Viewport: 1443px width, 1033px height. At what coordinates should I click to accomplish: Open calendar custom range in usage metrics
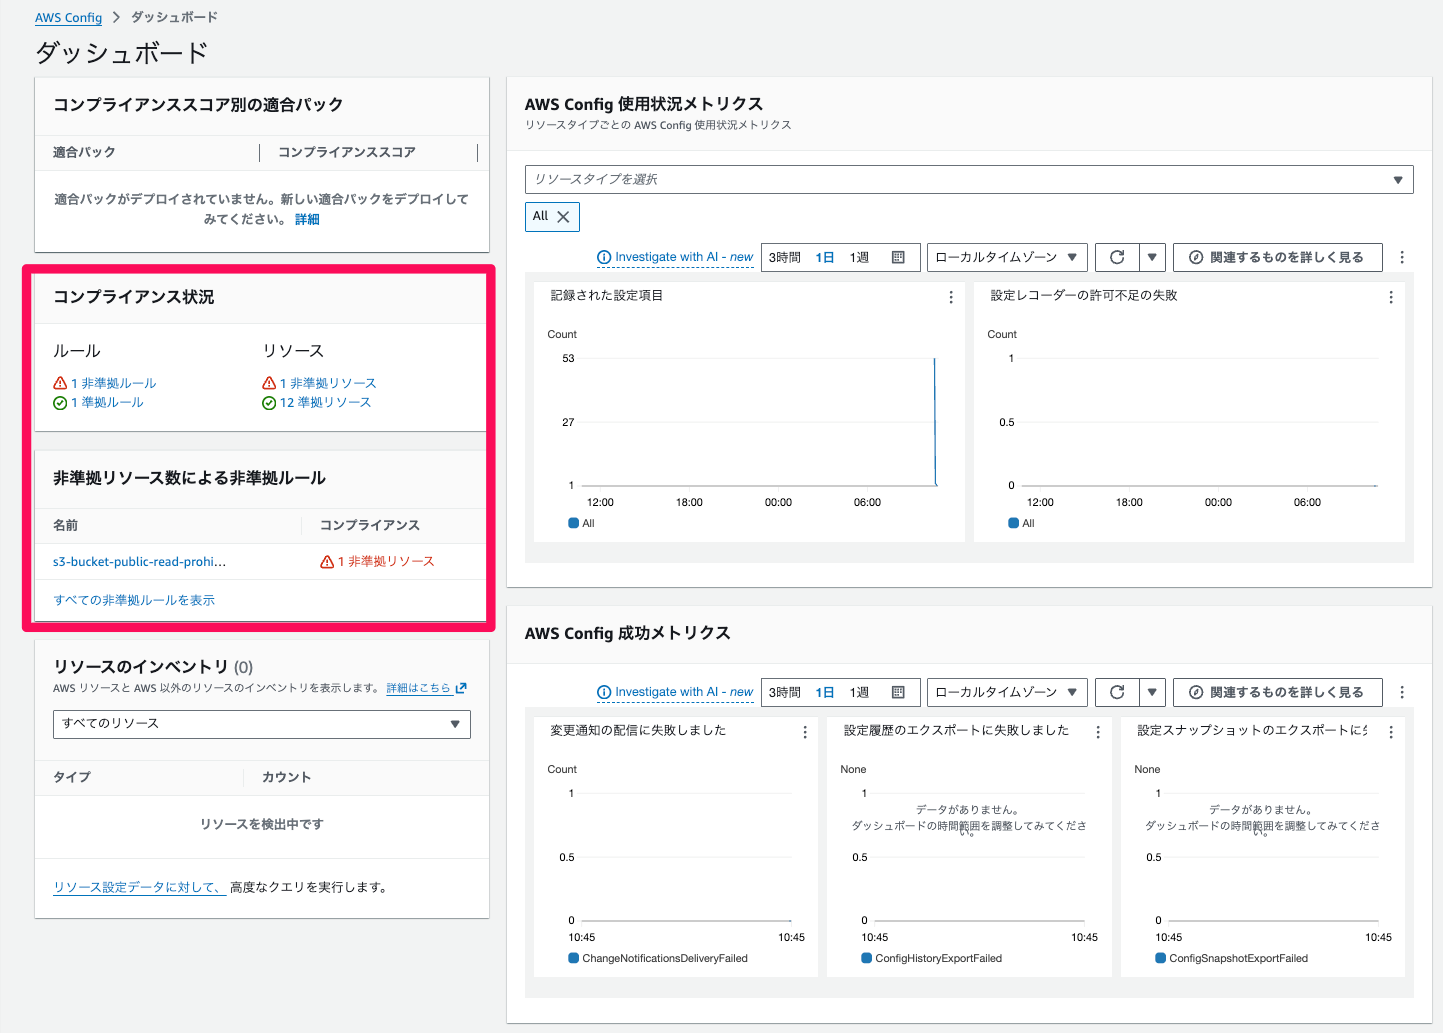tap(898, 257)
